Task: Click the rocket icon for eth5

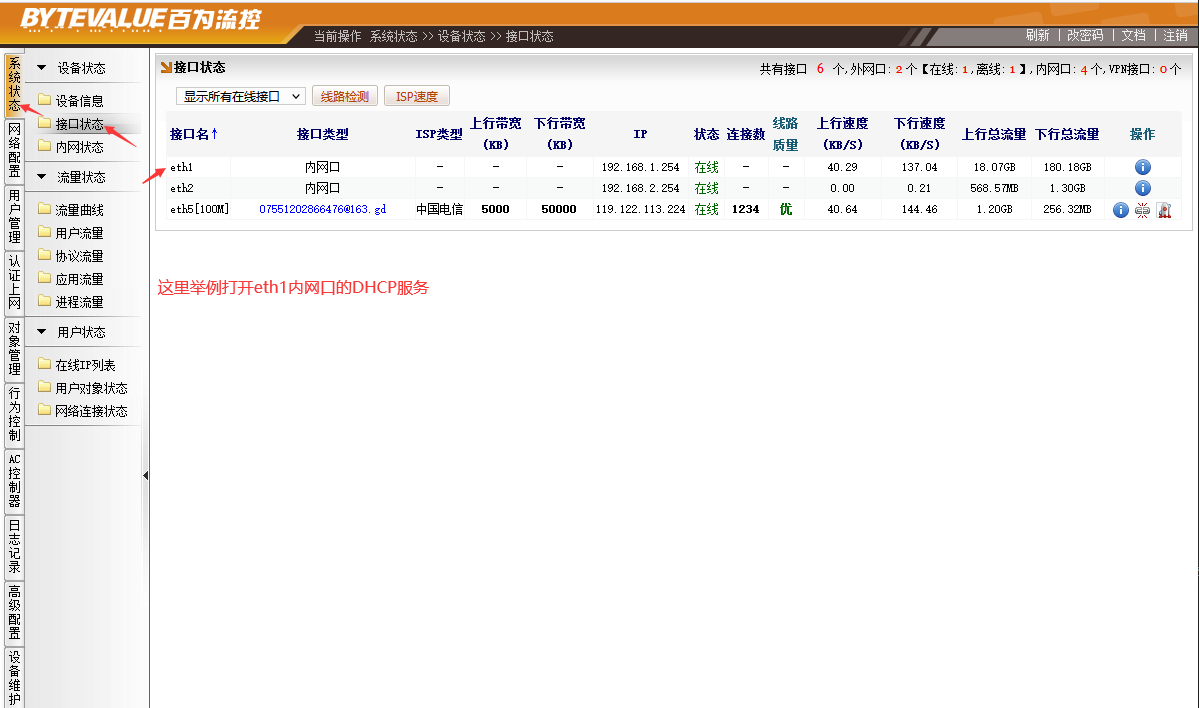Action: pyautogui.click(x=1164, y=210)
